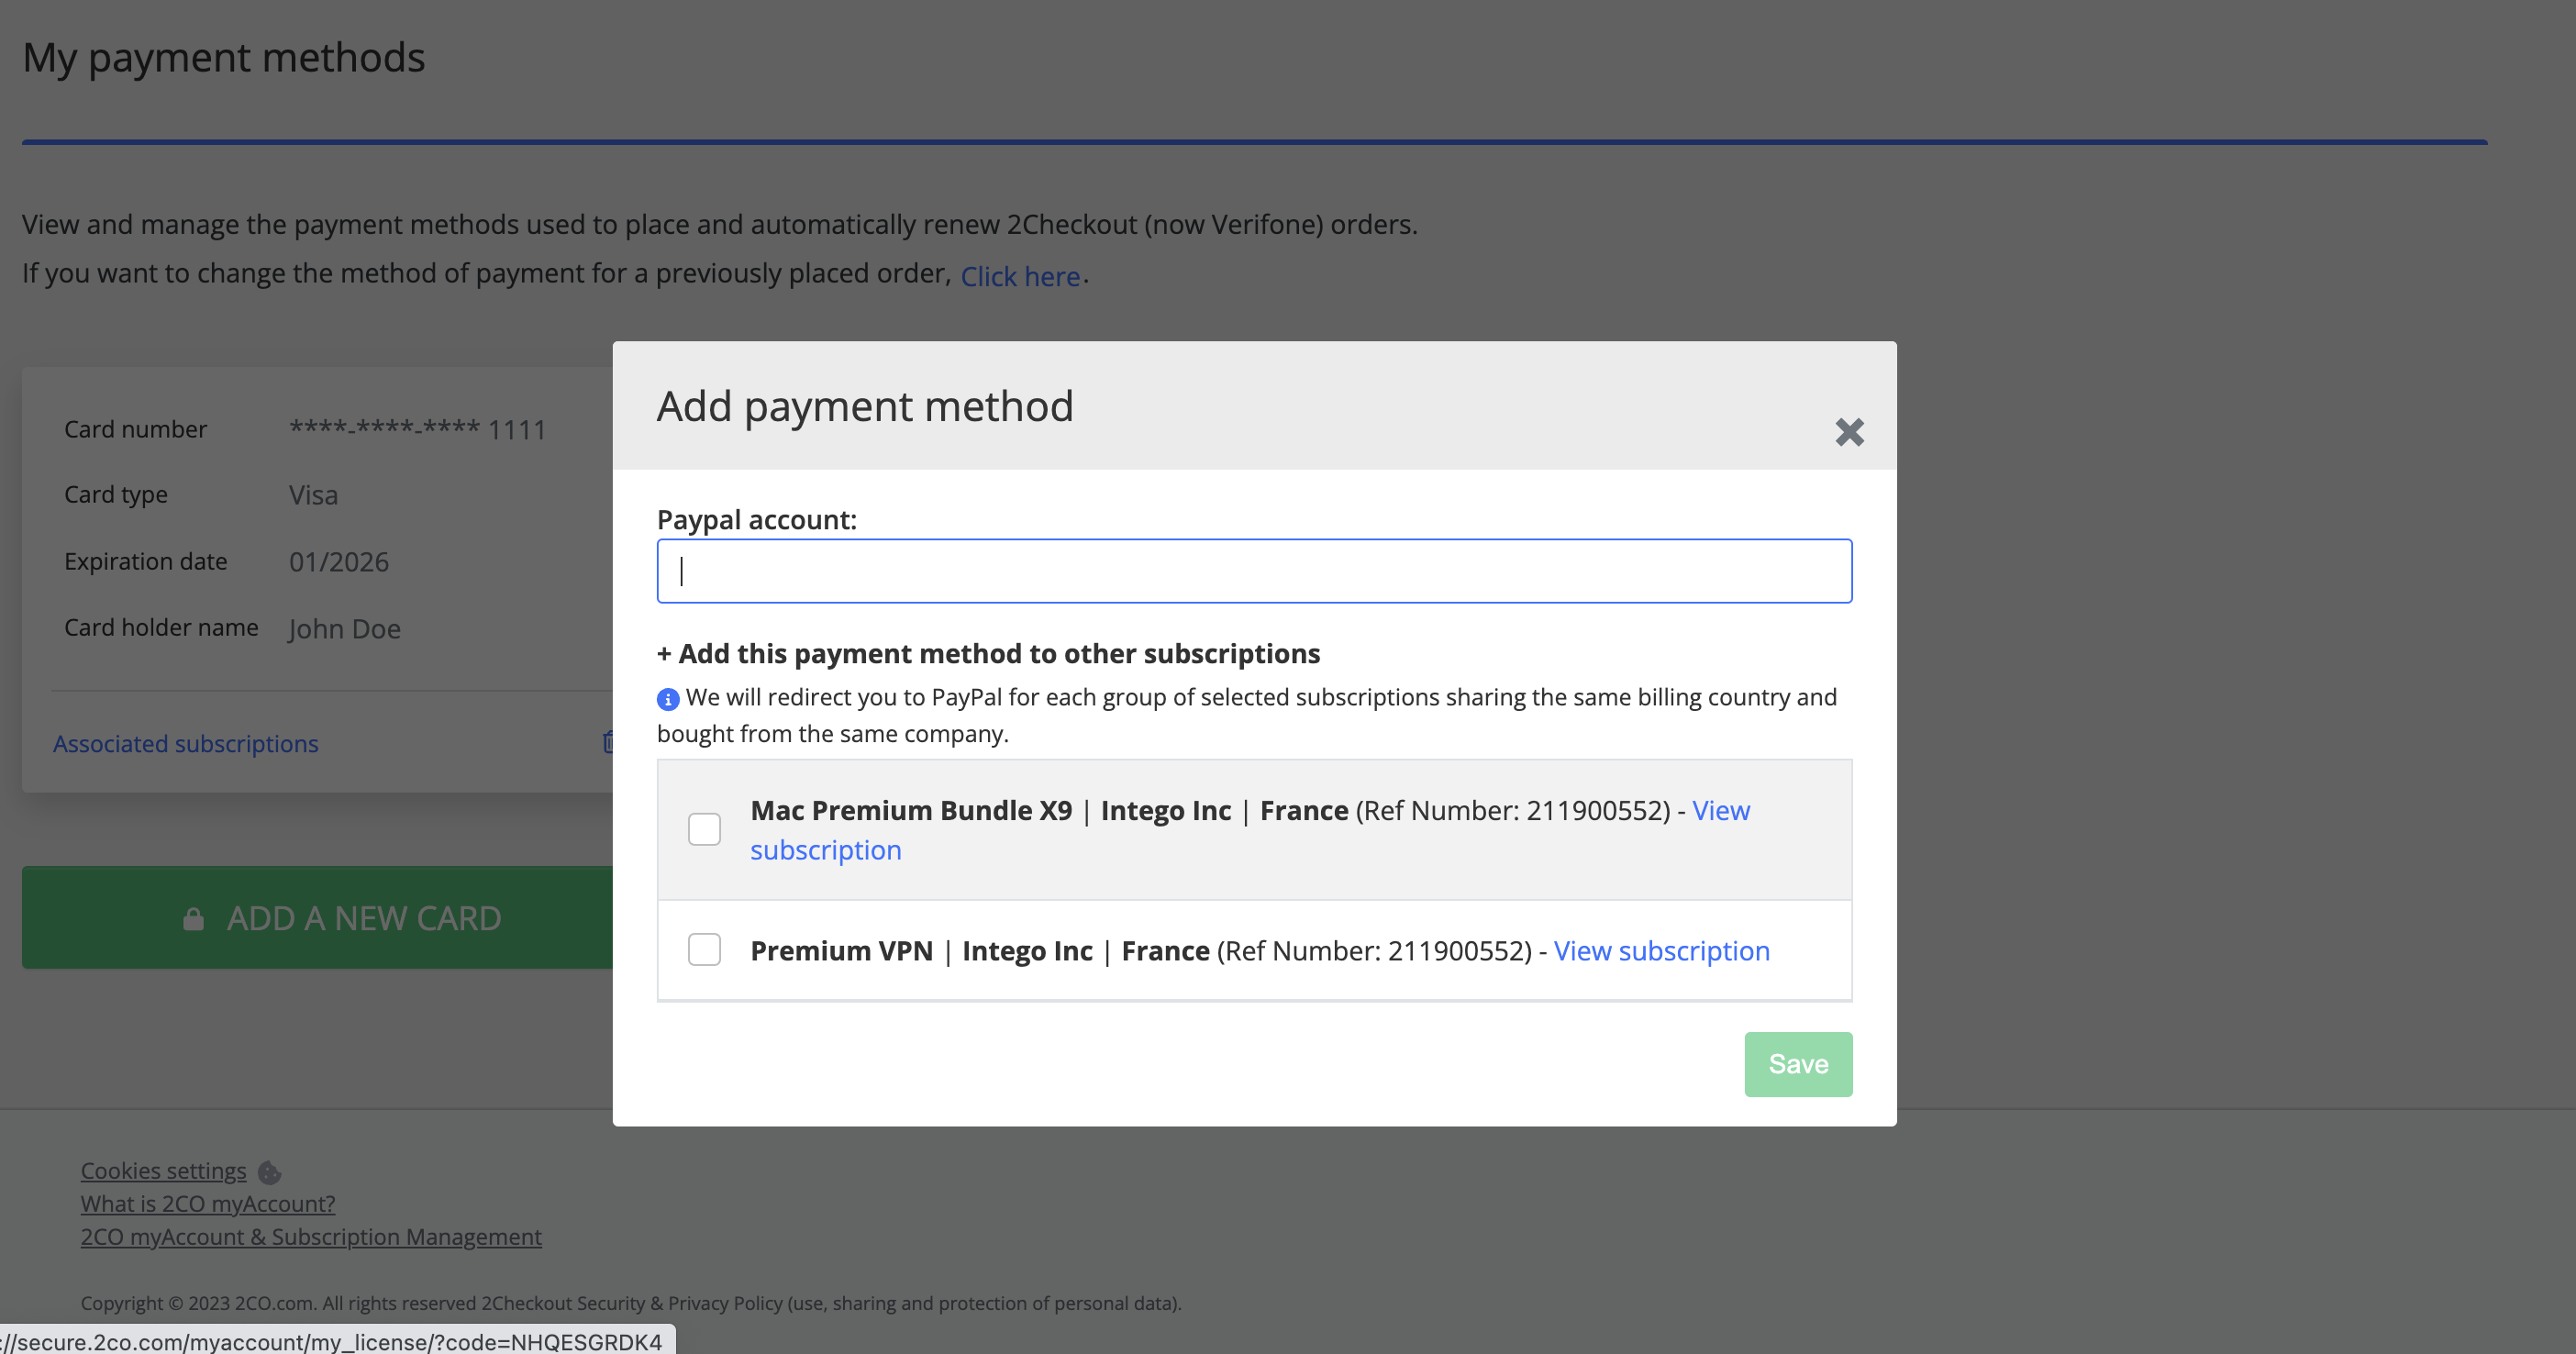
Task: Open 2CO myAccount & Subscription Management link
Action: (311, 1236)
